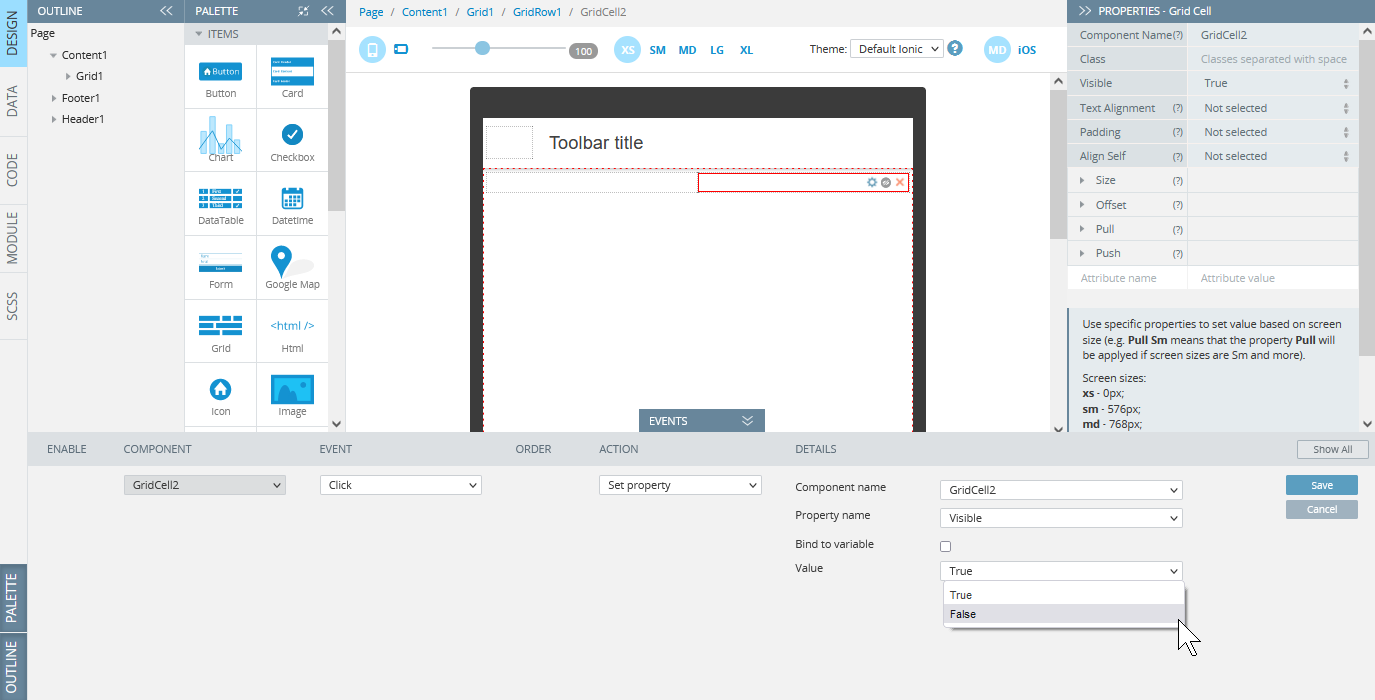Add Card component from palette
The height and width of the screenshot is (700, 1375).
(x=292, y=77)
